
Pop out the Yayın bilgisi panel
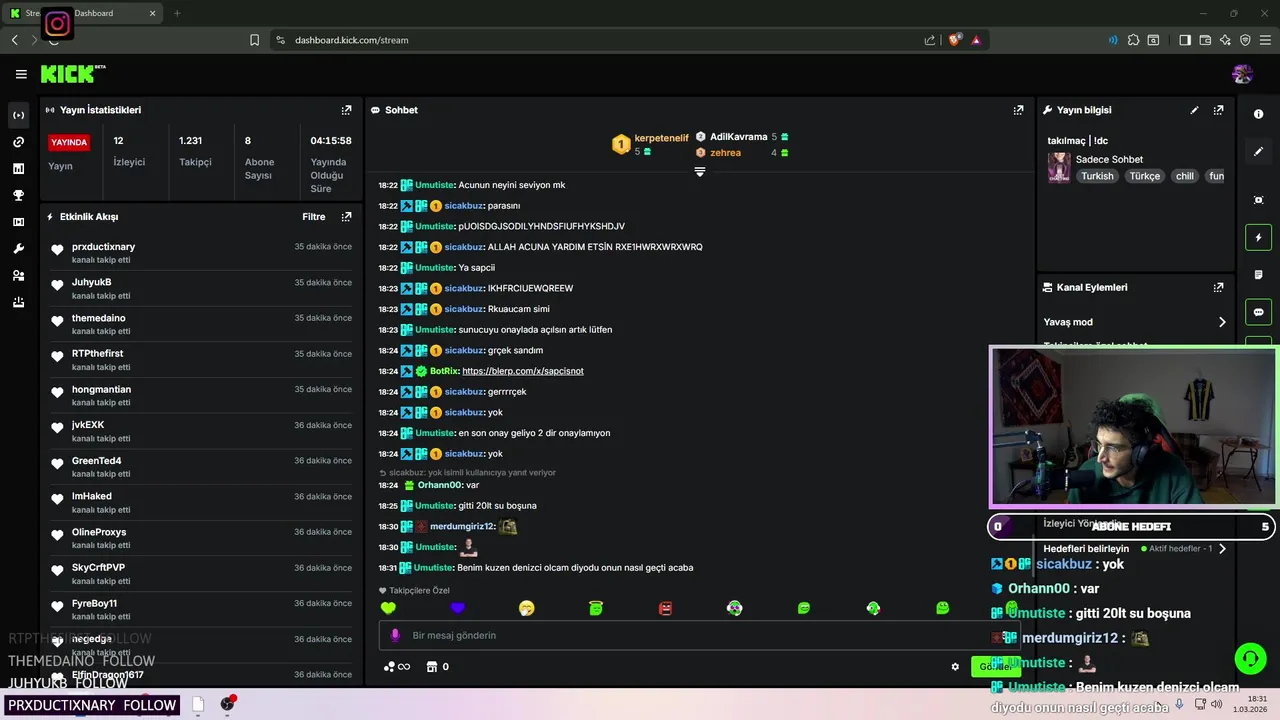1218,110
